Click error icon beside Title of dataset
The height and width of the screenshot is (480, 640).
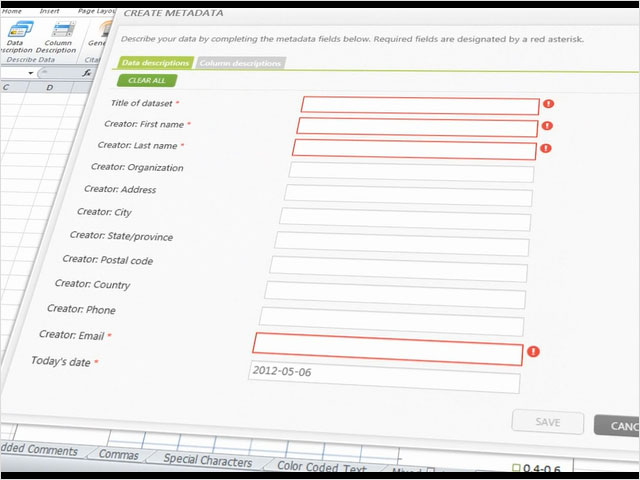[548, 104]
